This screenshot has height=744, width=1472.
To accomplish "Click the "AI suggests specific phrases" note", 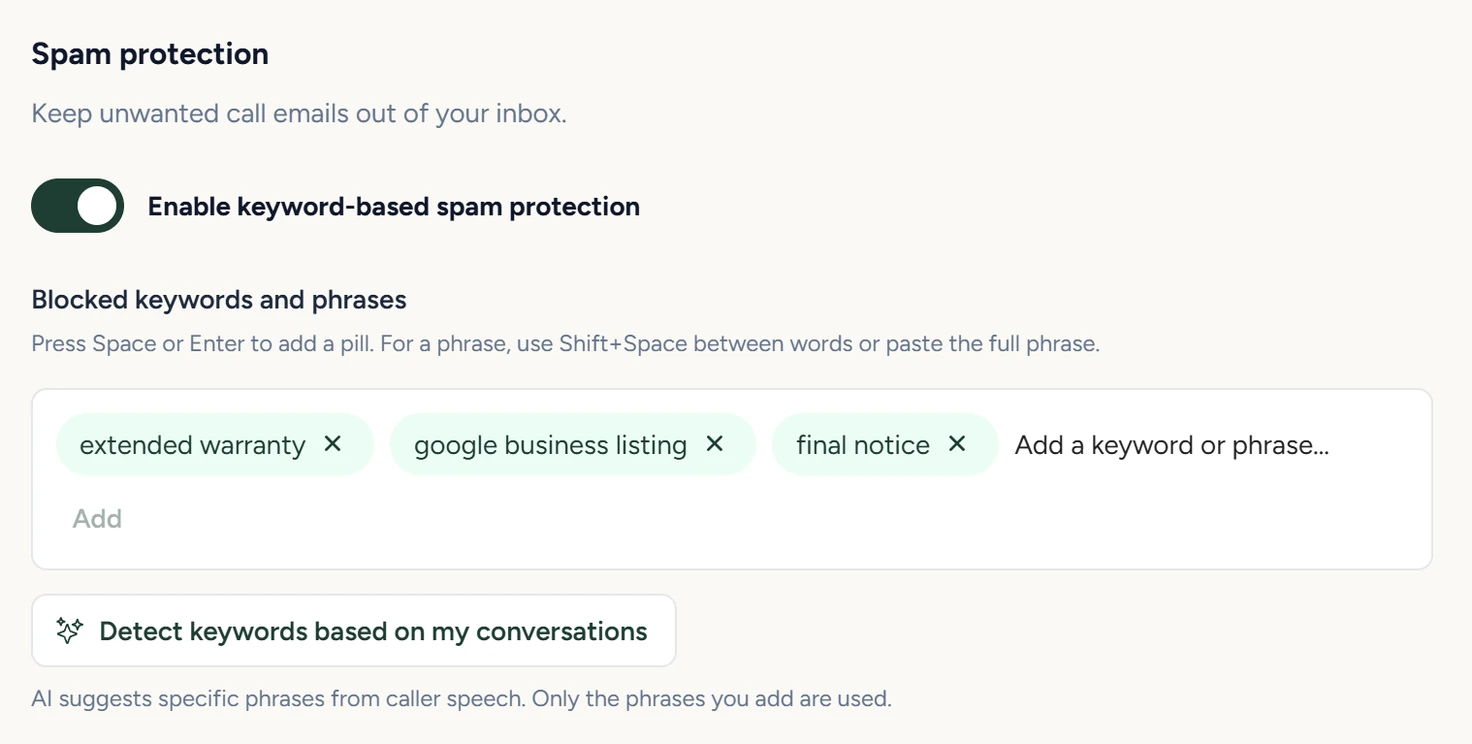I will (461, 698).
